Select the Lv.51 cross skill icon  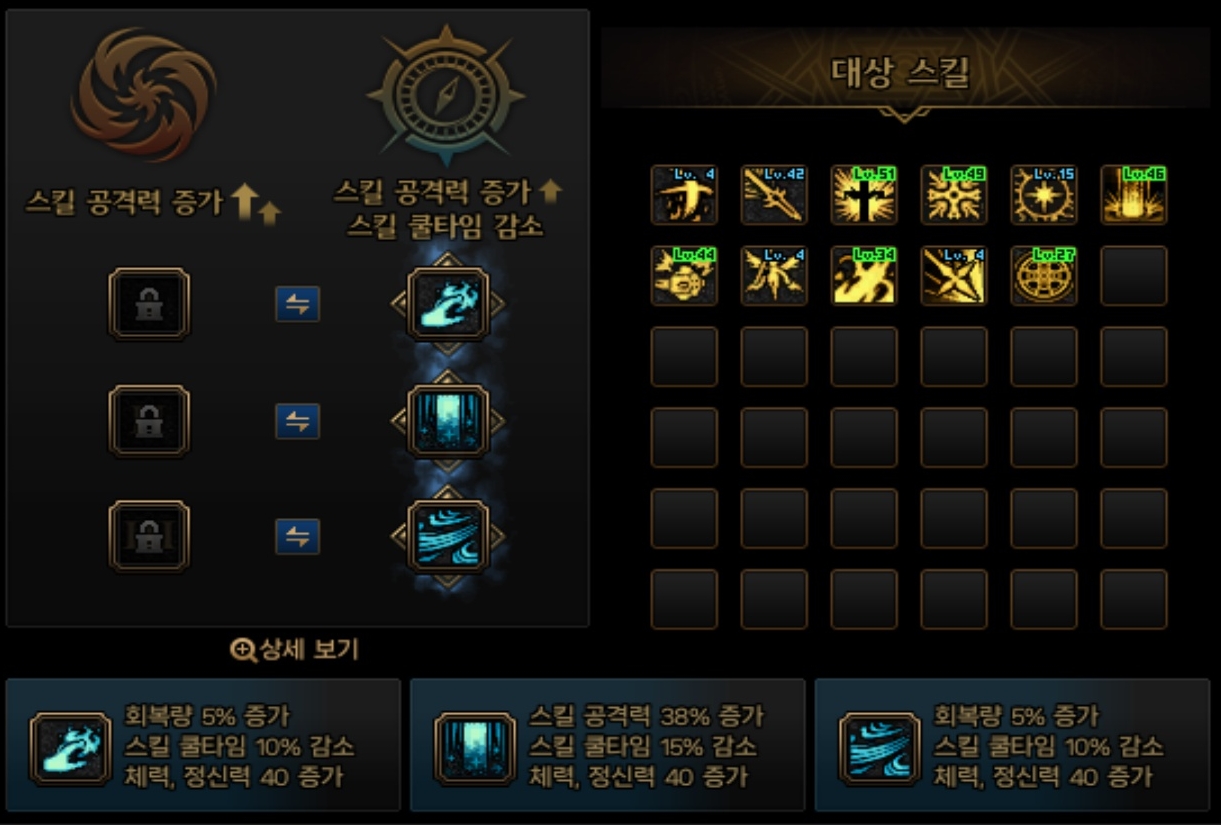click(x=864, y=195)
